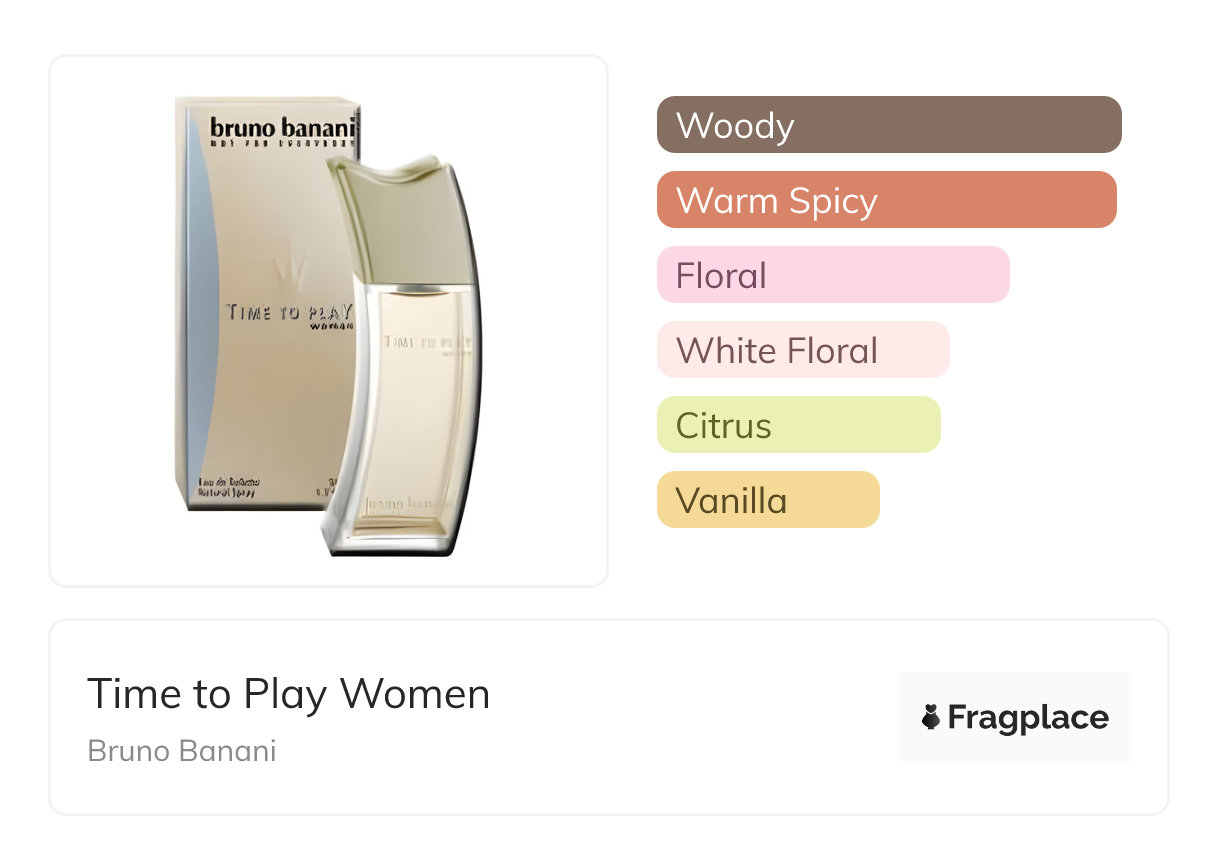Click the bruno banani logo on the box

[x=283, y=128]
